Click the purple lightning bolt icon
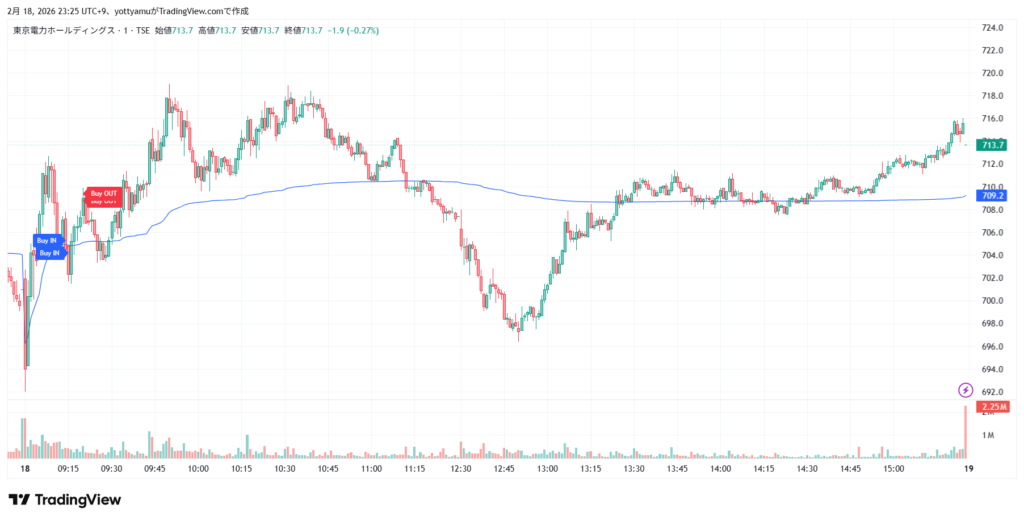The height and width of the screenshot is (521, 1024). coord(965,389)
